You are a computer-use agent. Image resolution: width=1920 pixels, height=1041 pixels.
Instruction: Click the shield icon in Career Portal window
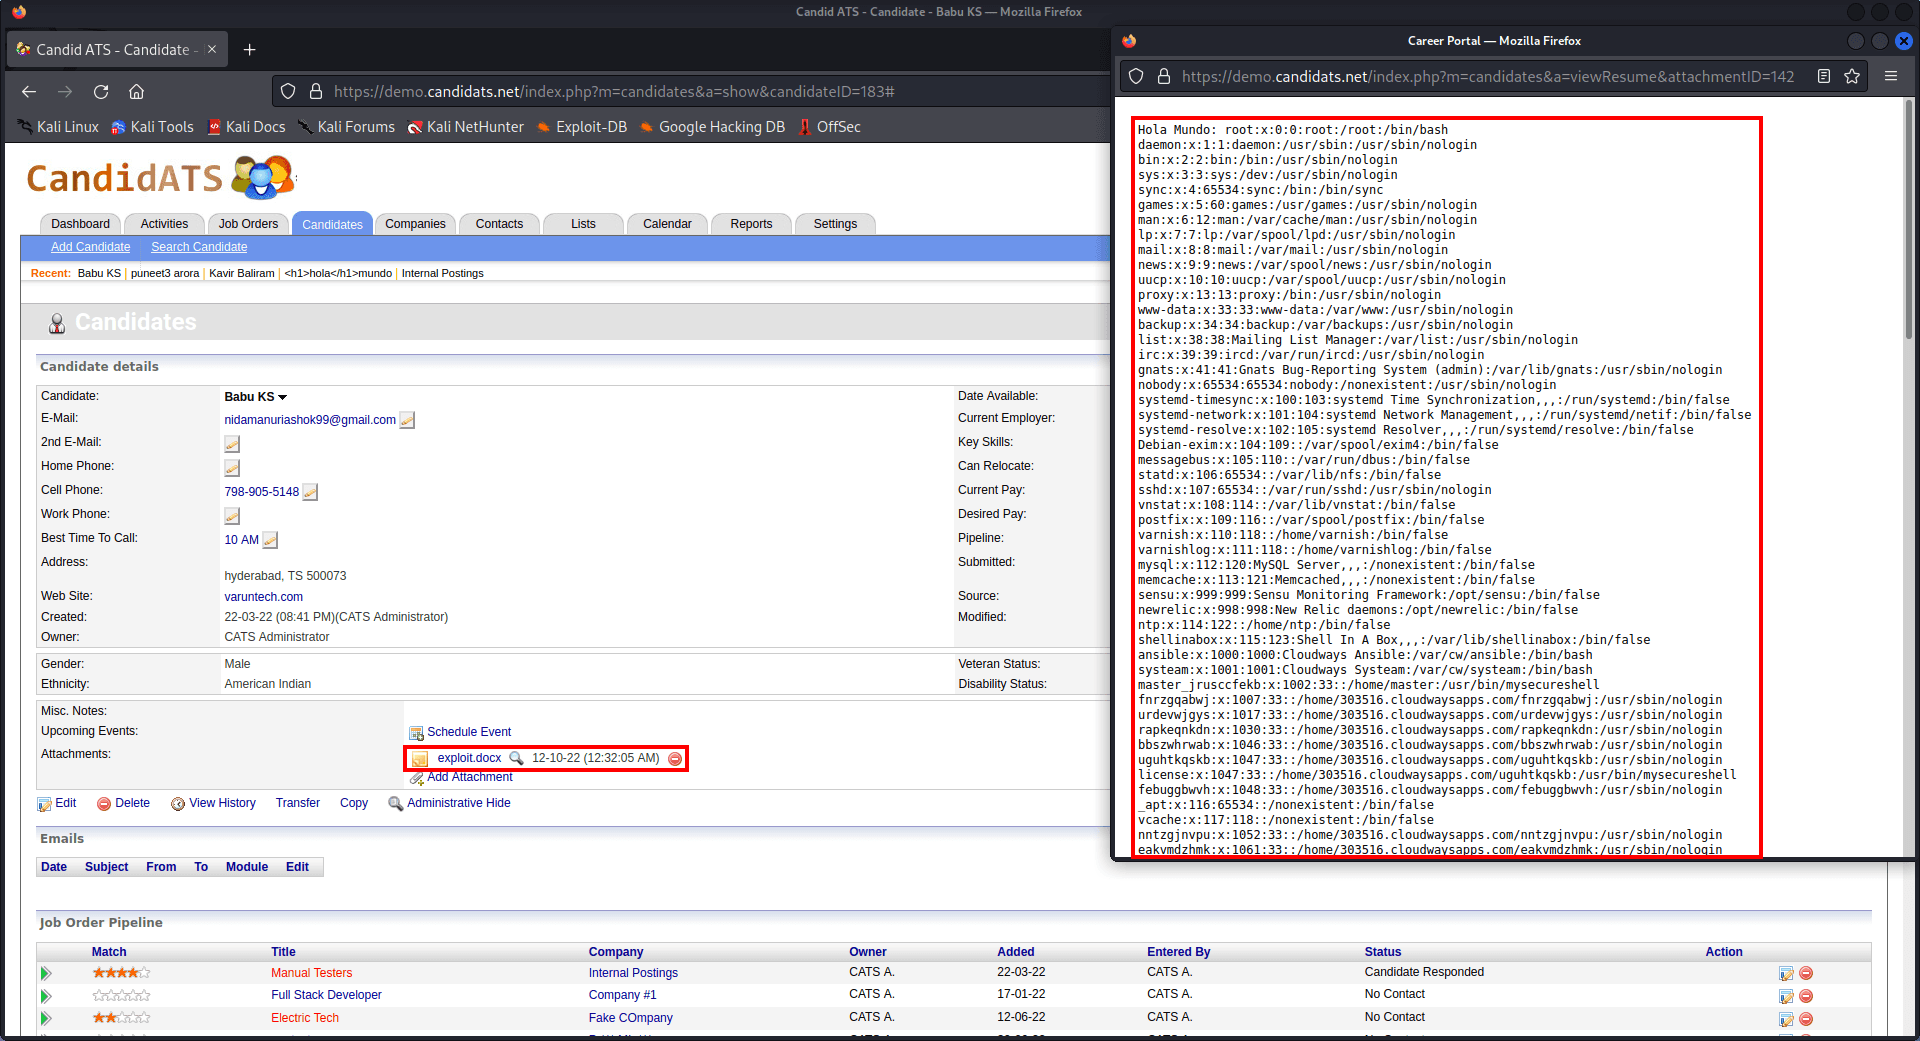coord(1136,76)
